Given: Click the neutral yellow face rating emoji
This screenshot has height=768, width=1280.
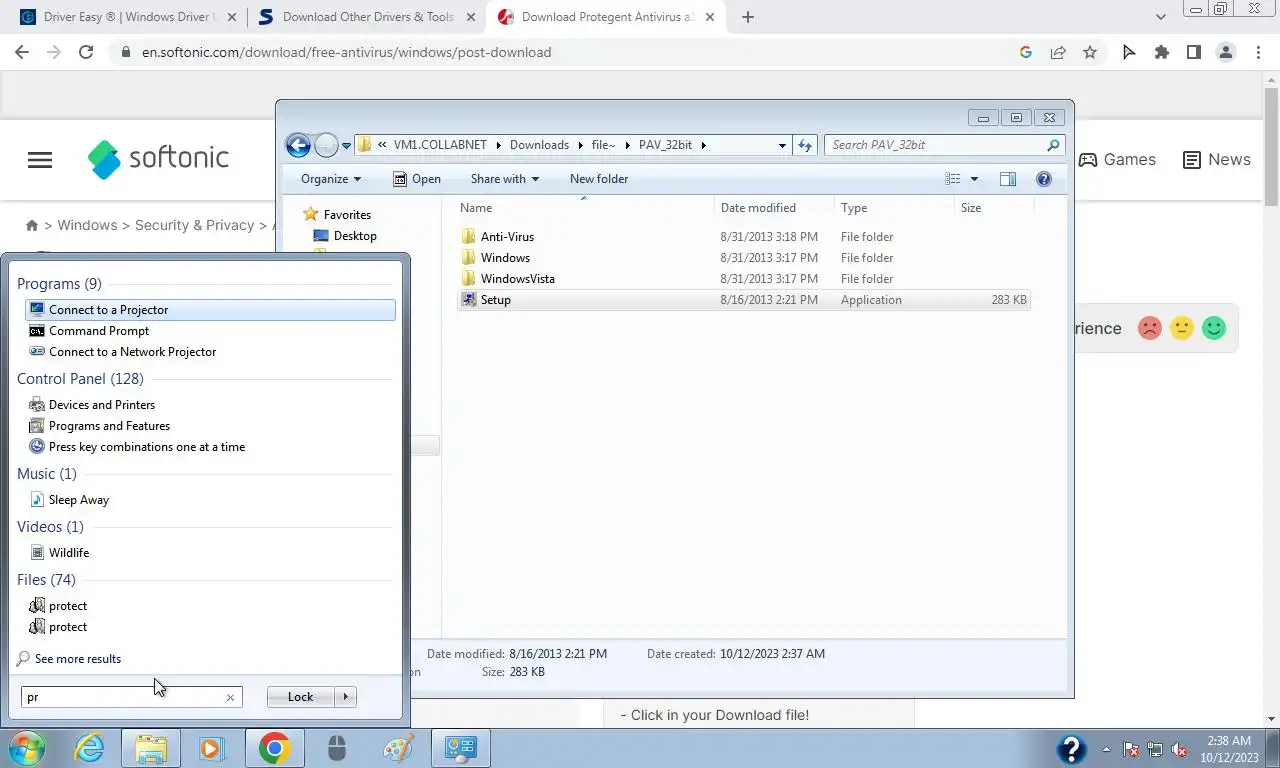Looking at the screenshot, I should (x=1182, y=328).
